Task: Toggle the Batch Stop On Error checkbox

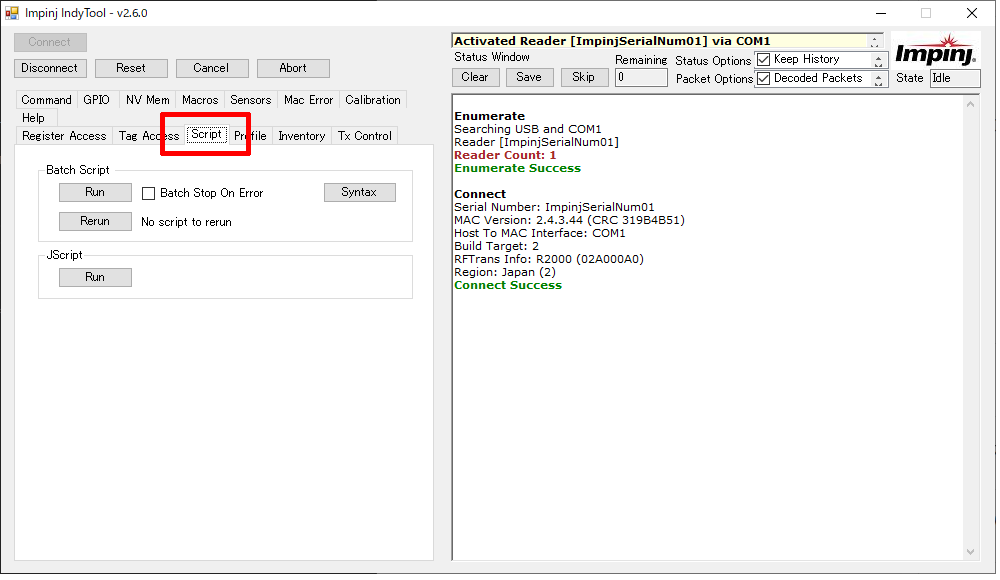Action: [x=148, y=193]
